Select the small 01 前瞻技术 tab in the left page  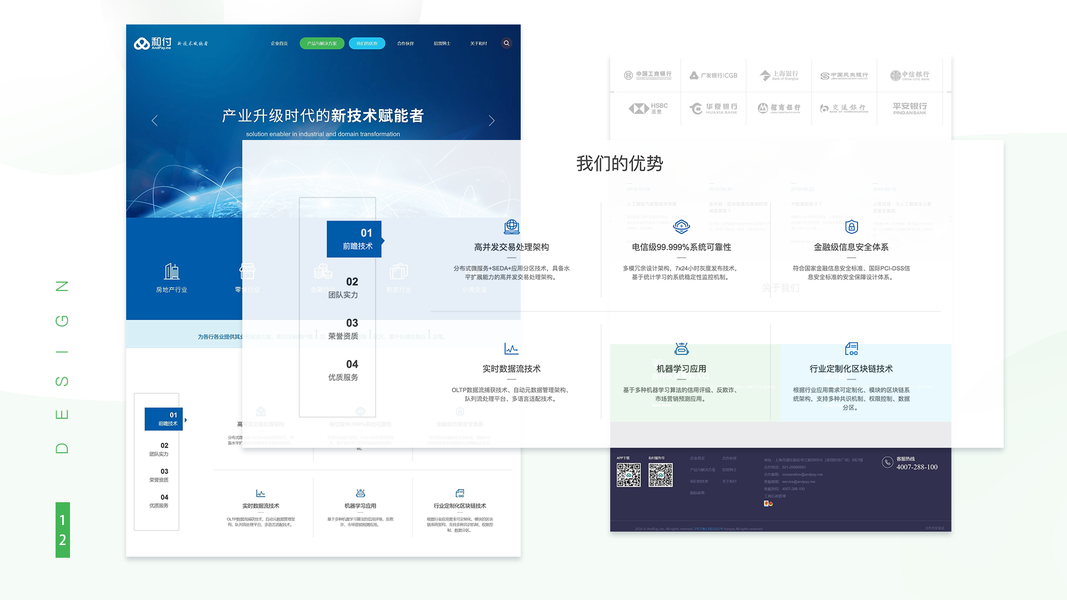tap(163, 419)
